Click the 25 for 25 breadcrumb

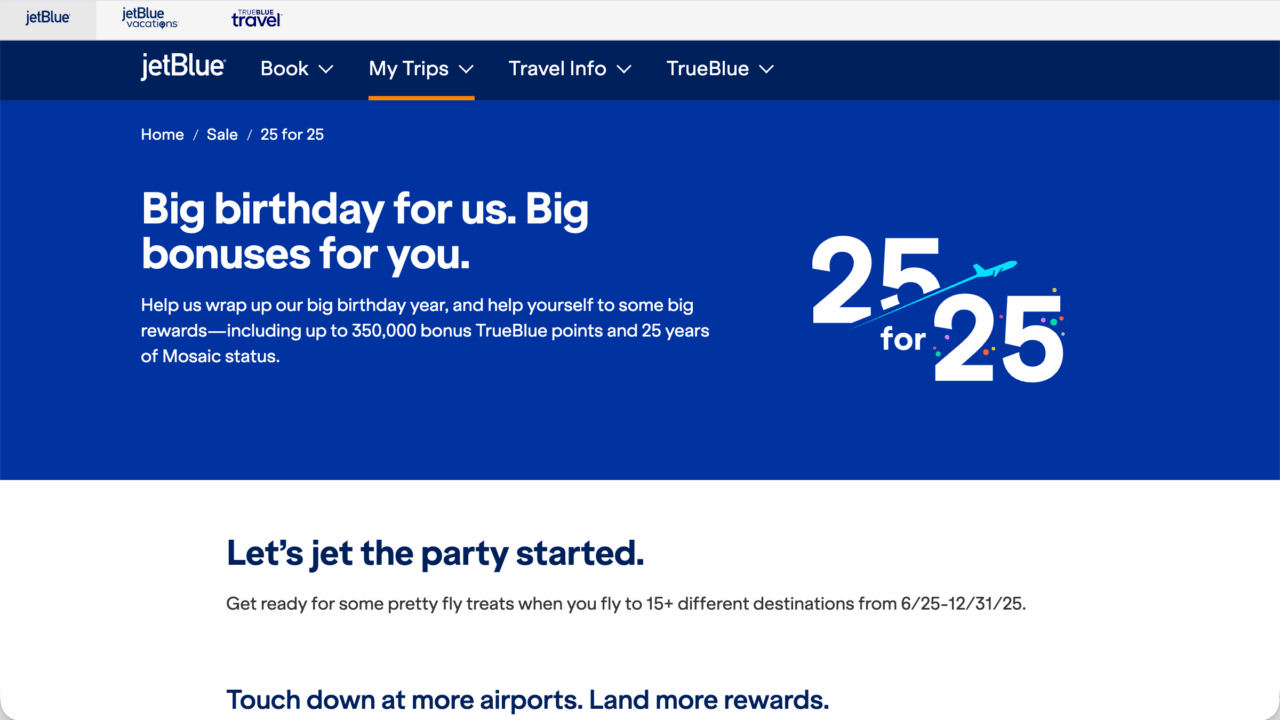[x=292, y=135]
